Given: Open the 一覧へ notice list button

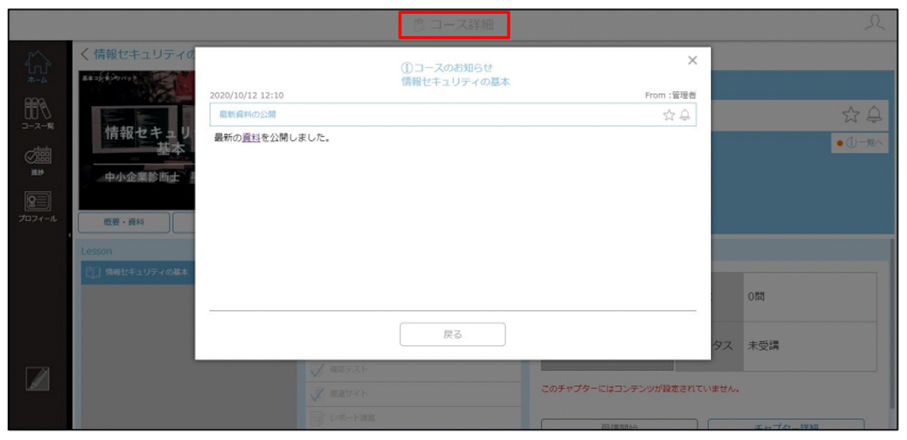Looking at the screenshot, I should pos(860,143).
